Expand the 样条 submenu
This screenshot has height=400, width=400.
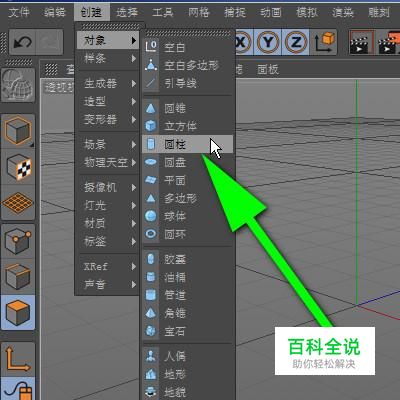pyautogui.click(x=108, y=58)
